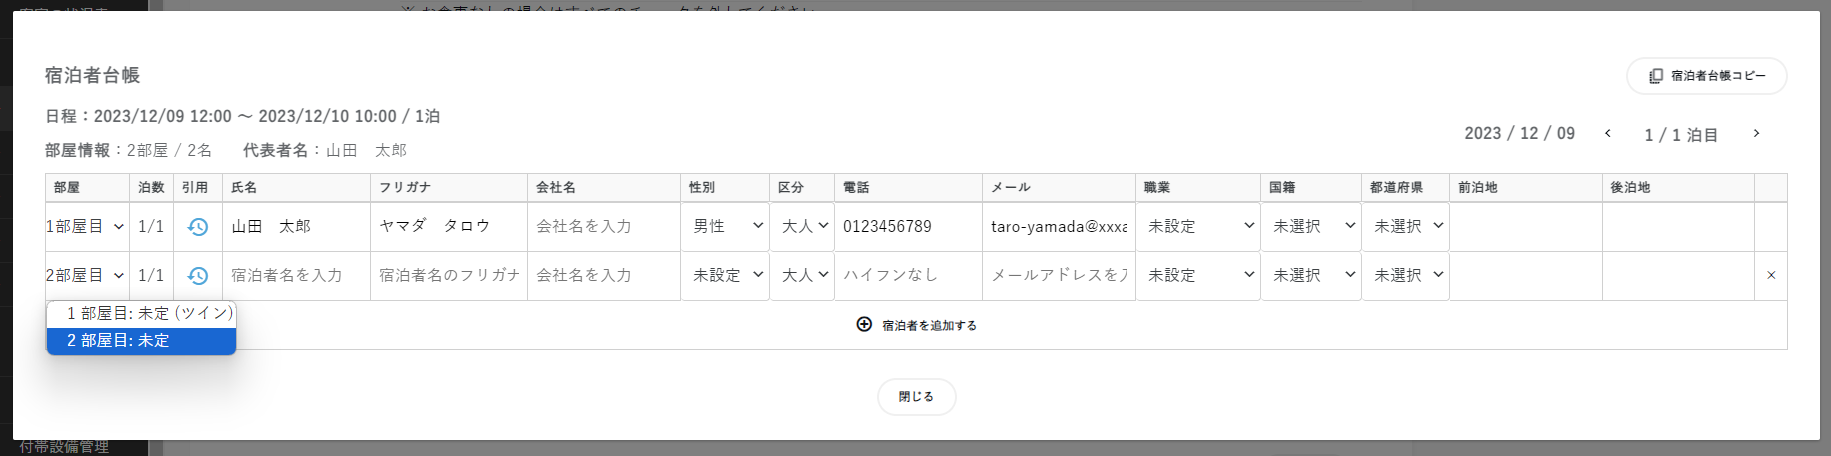Expand the 都道府県 dropdown in the second row
Screen dimensions: 1831x456
[1407, 275]
